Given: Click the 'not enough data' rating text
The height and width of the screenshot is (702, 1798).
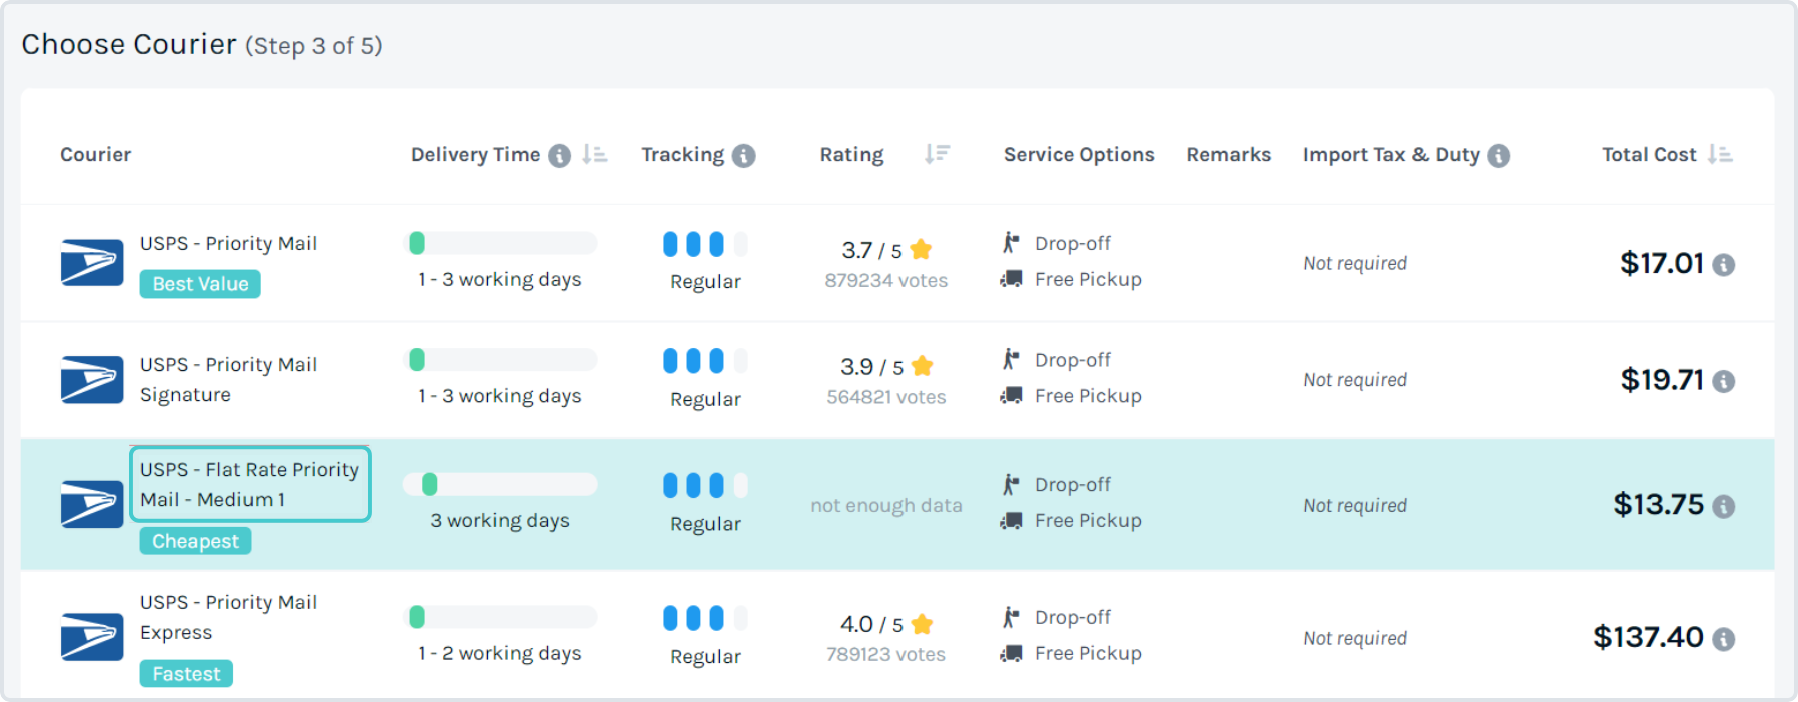Looking at the screenshot, I should pyautogui.click(x=886, y=506).
